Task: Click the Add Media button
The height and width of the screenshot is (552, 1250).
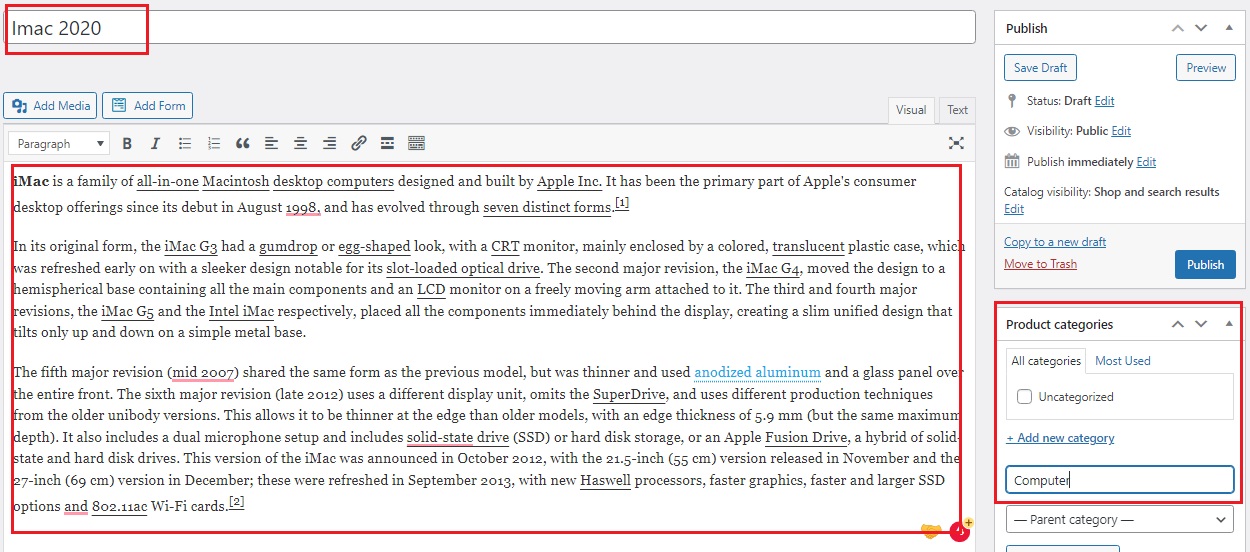Action: pyautogui.click(x=50, y=105)
